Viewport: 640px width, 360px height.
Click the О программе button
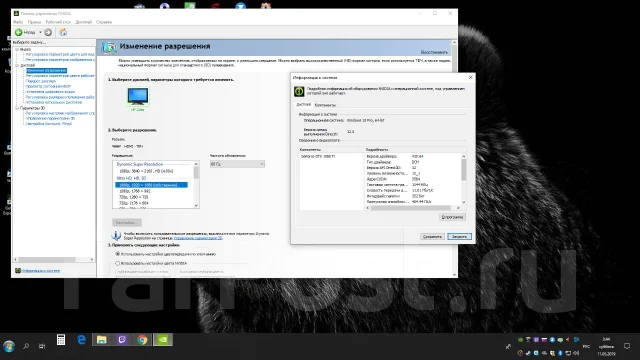pyautogui.click(x=453, y=217)
